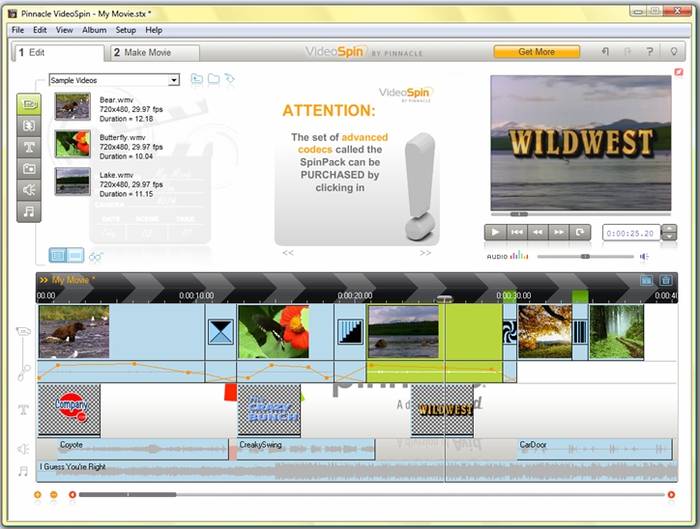Open the Transitions album tab
The image size is (700, 529).
click(29, 125)
